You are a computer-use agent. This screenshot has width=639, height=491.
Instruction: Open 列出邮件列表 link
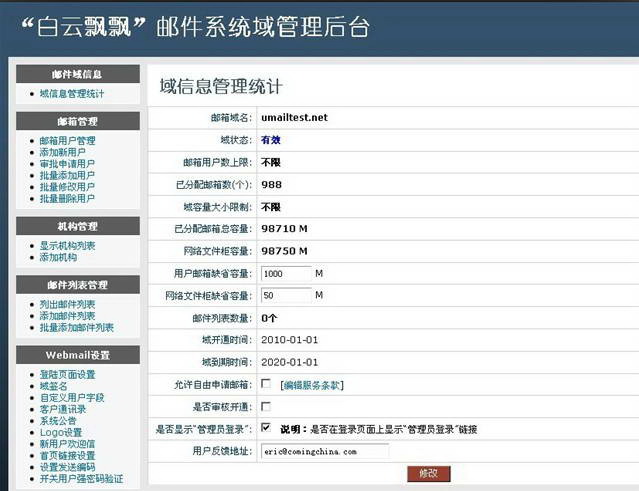[x=67, y=304]
